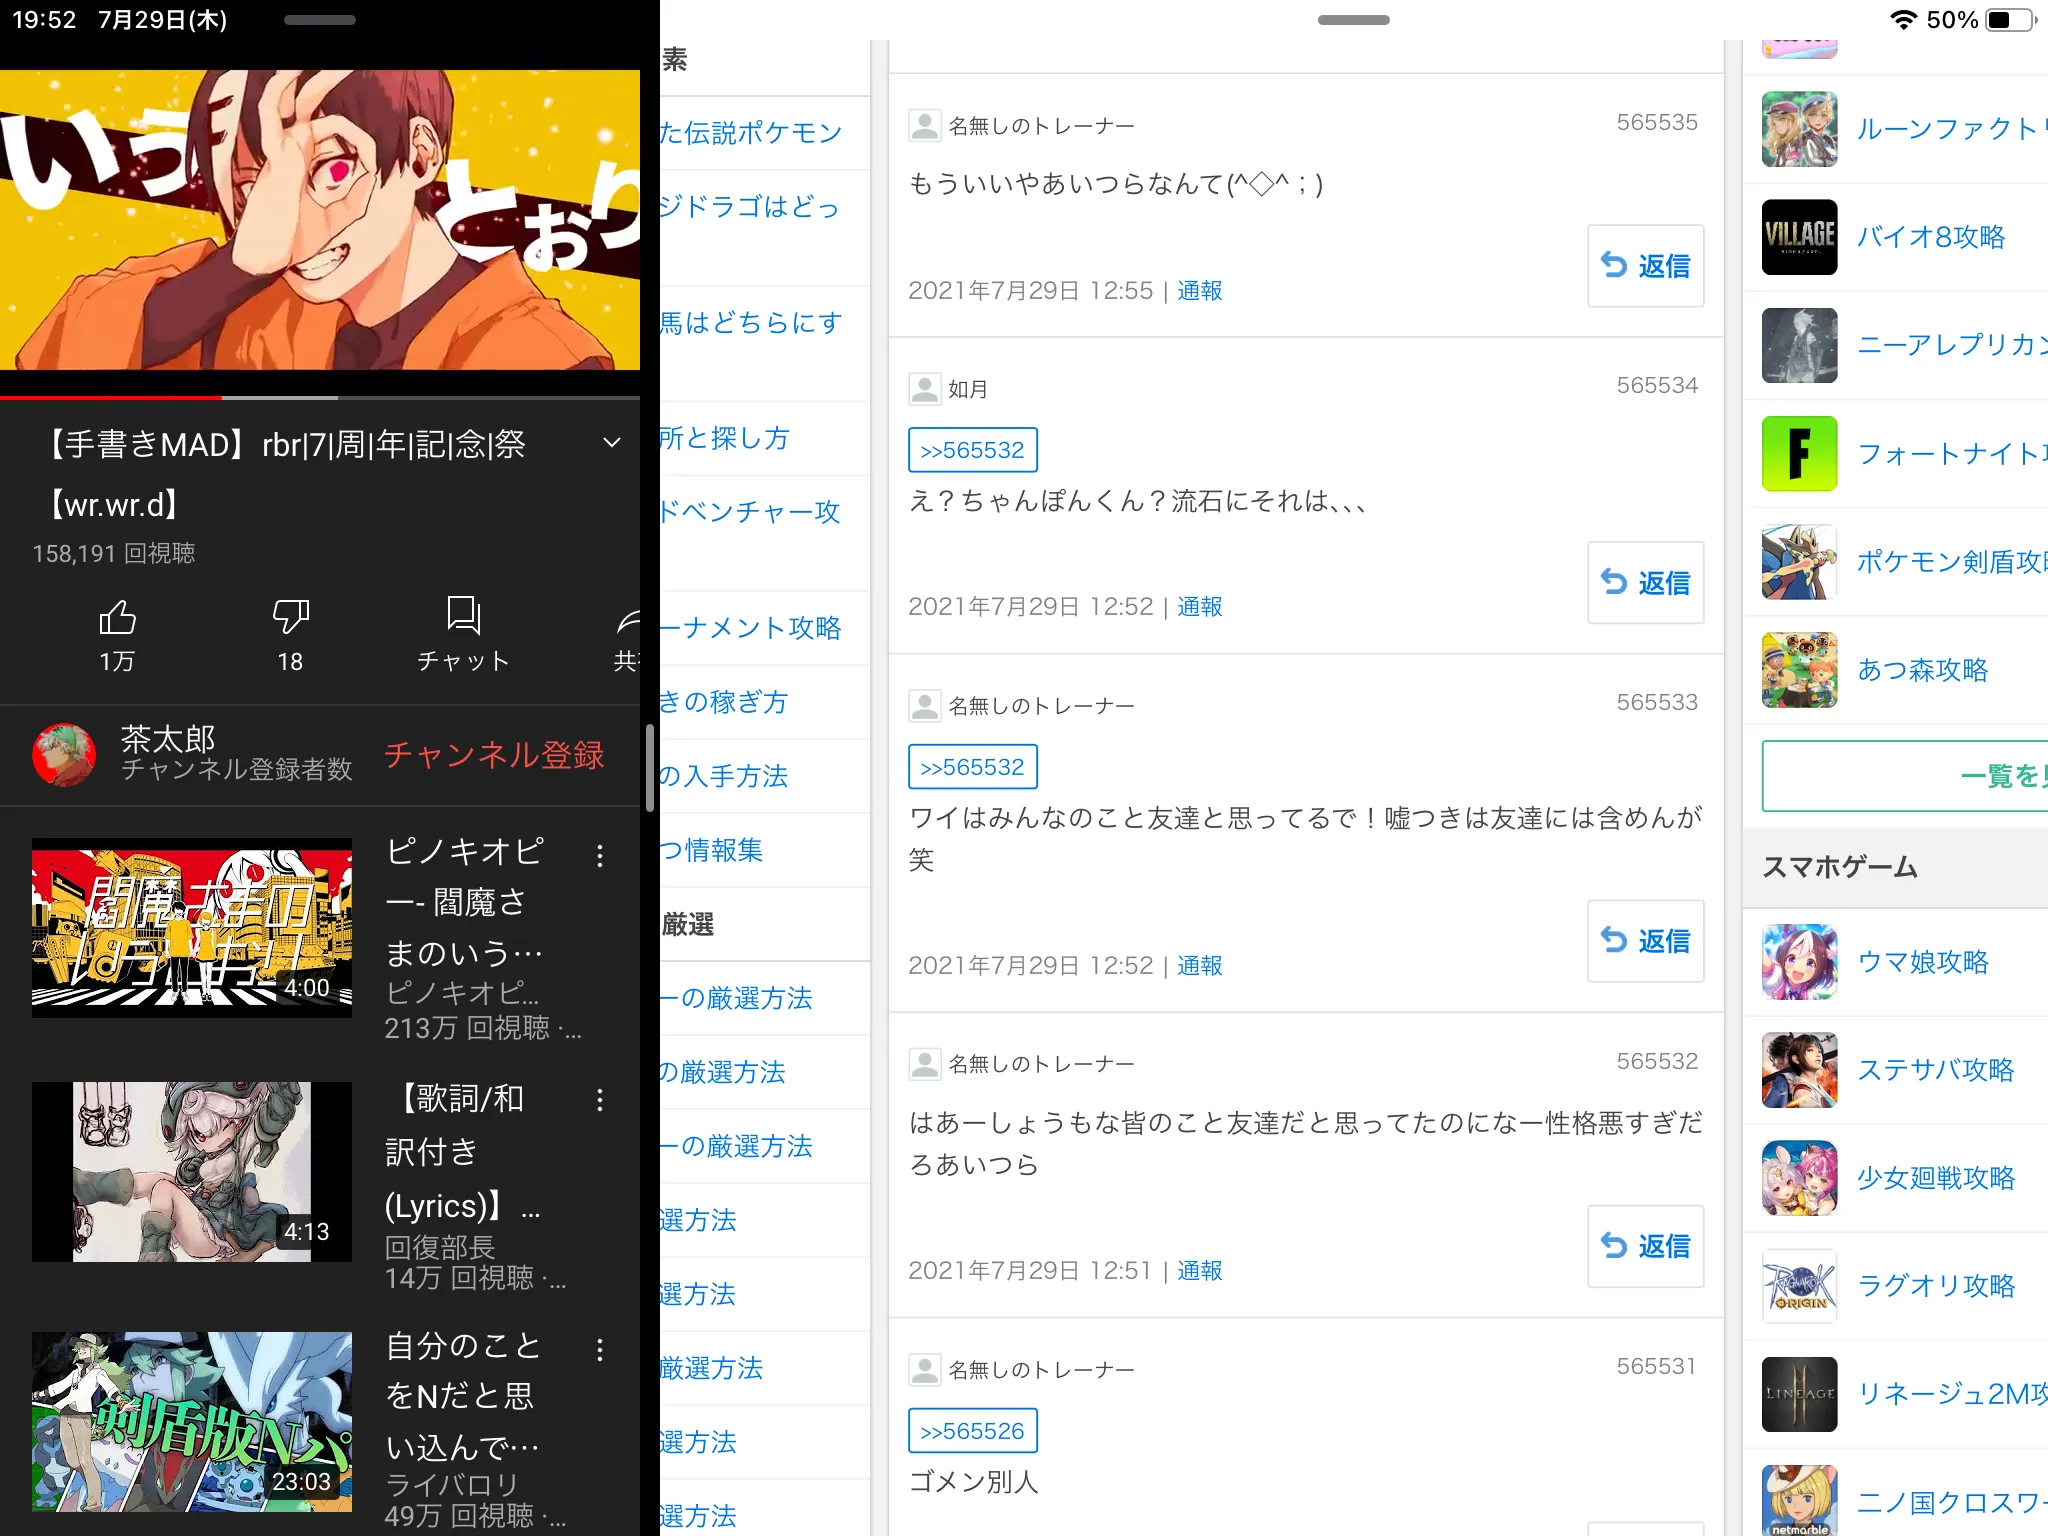Open options menu for 歌詞/和訳付き video

tap(600, 1101)
